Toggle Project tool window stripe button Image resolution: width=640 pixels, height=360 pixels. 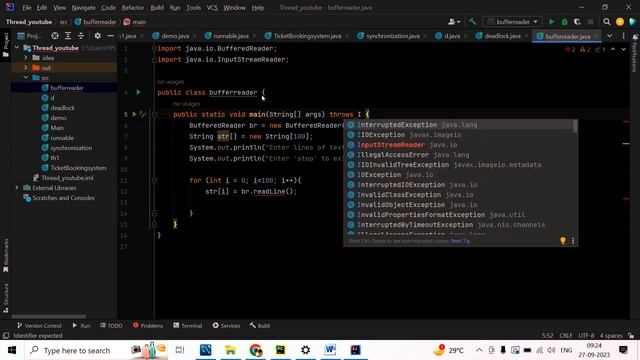pos(5,46)
